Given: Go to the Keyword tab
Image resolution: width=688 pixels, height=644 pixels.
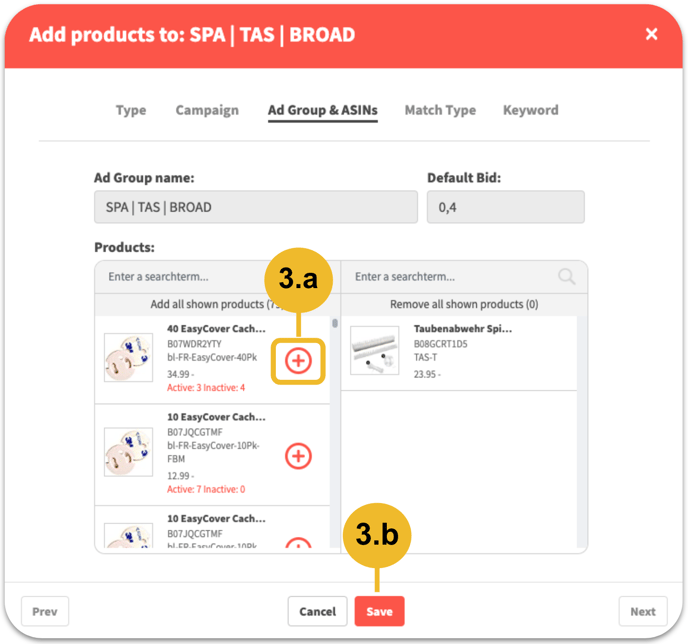Looking at the screenshot, I should 530,110.
